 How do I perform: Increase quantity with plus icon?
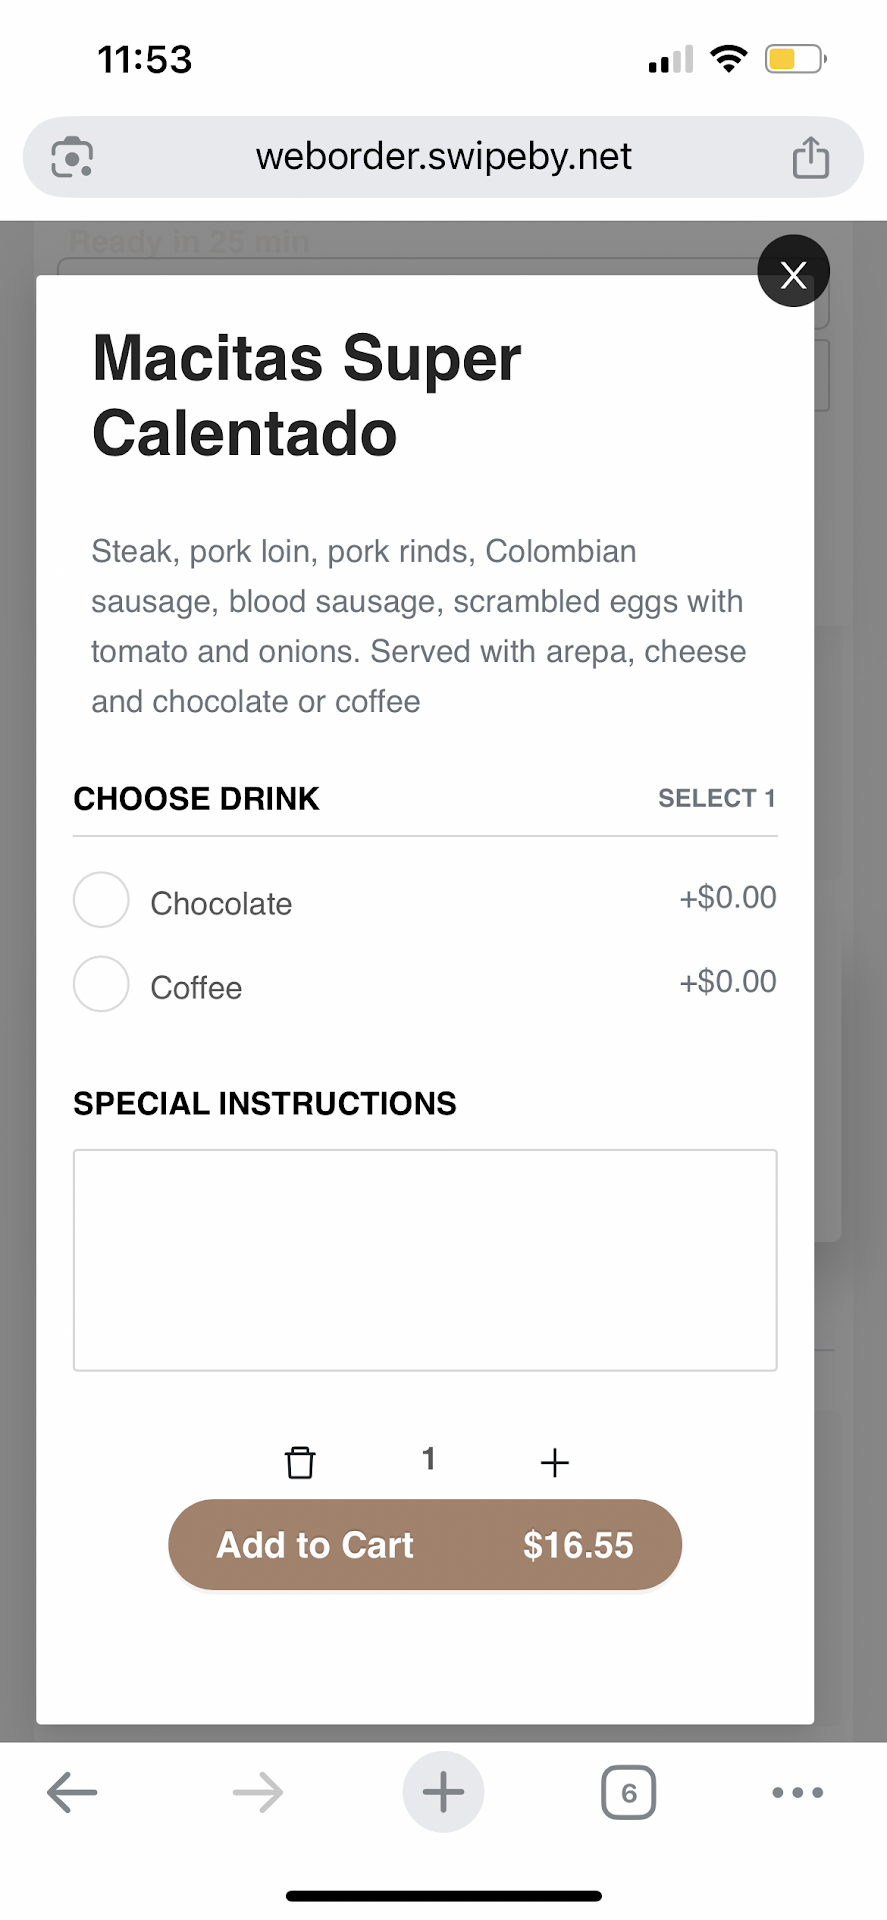pyautogui.click(x=554, y=1463)
